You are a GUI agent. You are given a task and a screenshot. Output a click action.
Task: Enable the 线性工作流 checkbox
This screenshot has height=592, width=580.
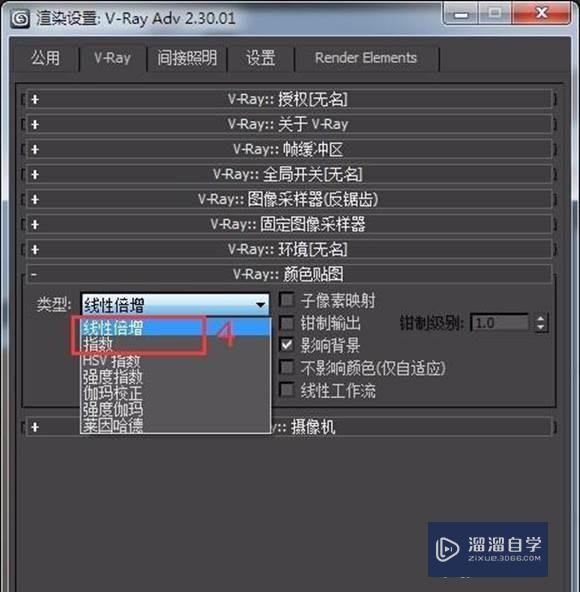(287, 390)
